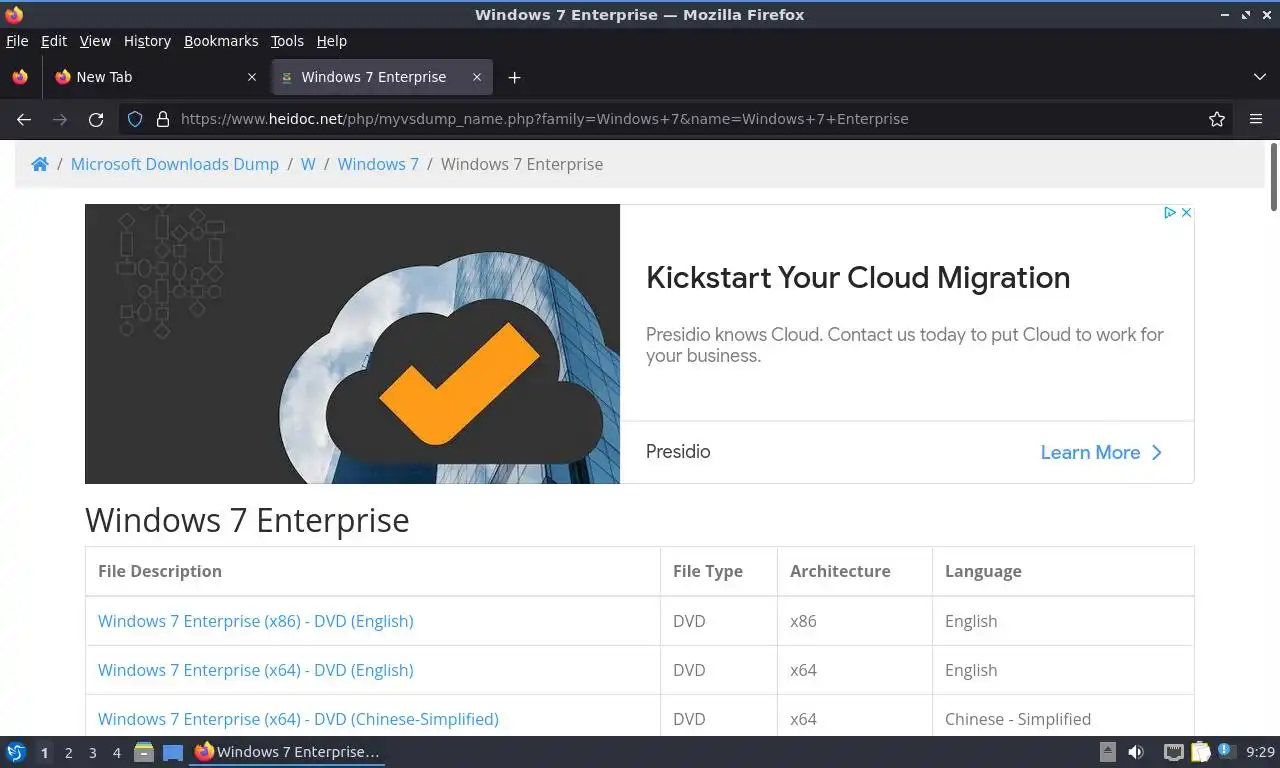Close the ad with the X icon
This screenshot has height=768, width=1280.
pyautogui.click(x=1186, y=213)
